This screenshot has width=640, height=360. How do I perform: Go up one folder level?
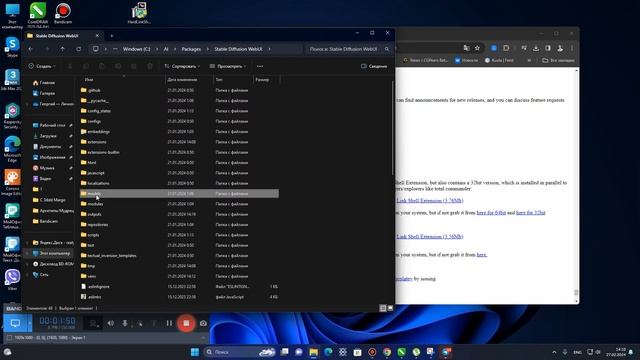pos(62,49)
